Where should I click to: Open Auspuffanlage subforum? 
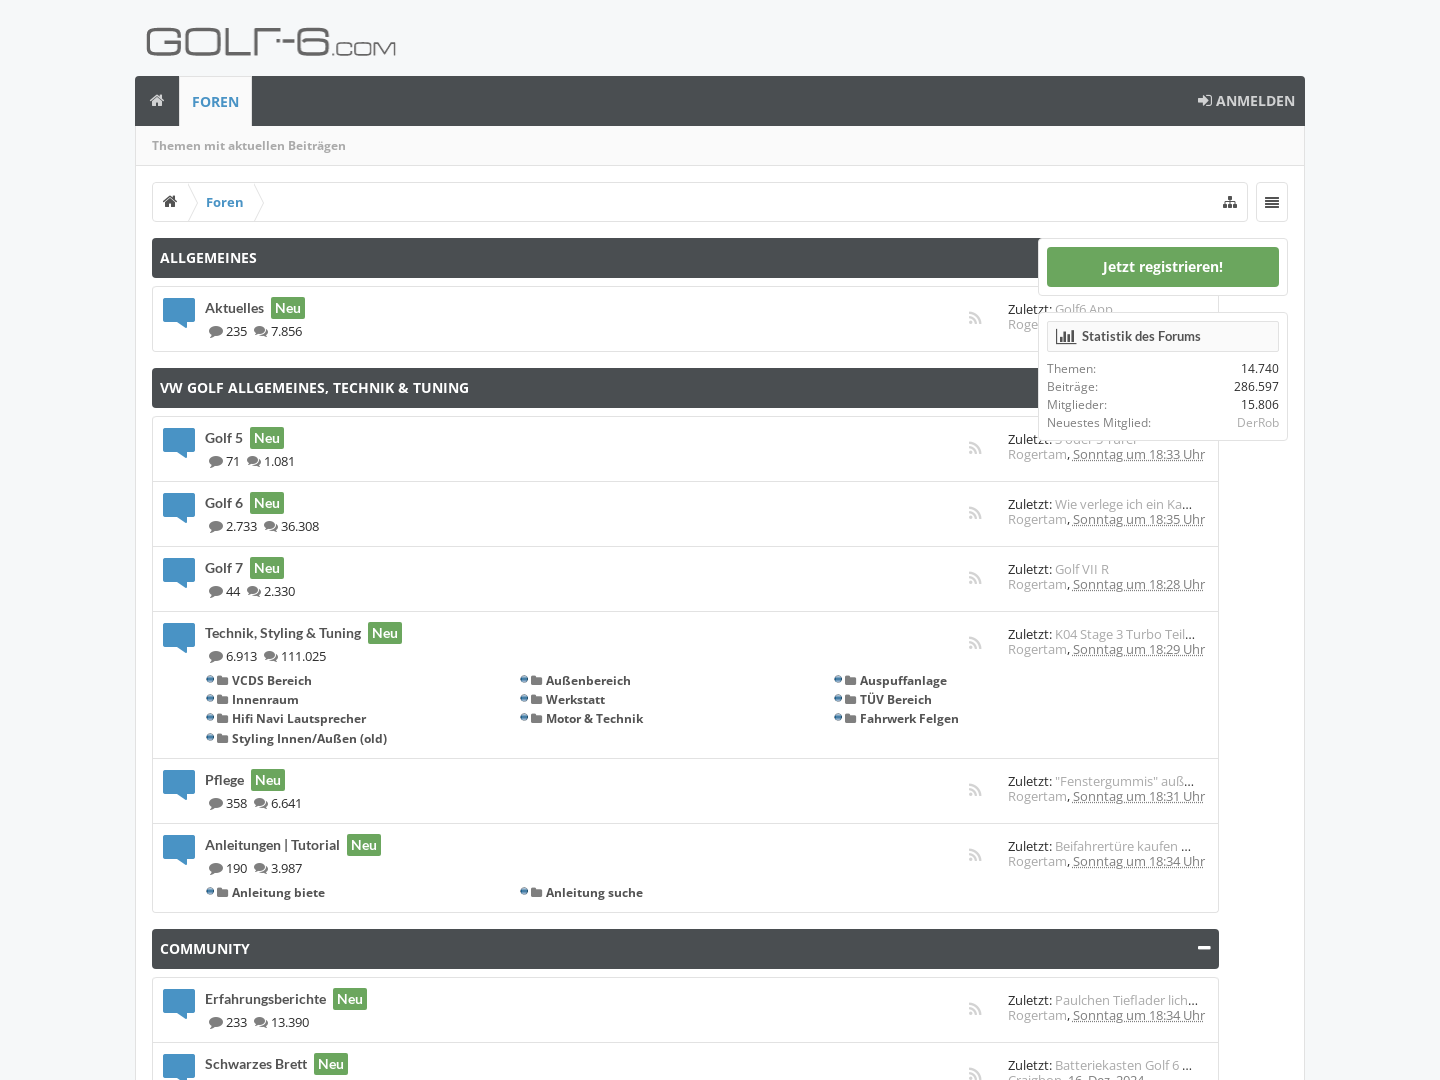point(903,681)
